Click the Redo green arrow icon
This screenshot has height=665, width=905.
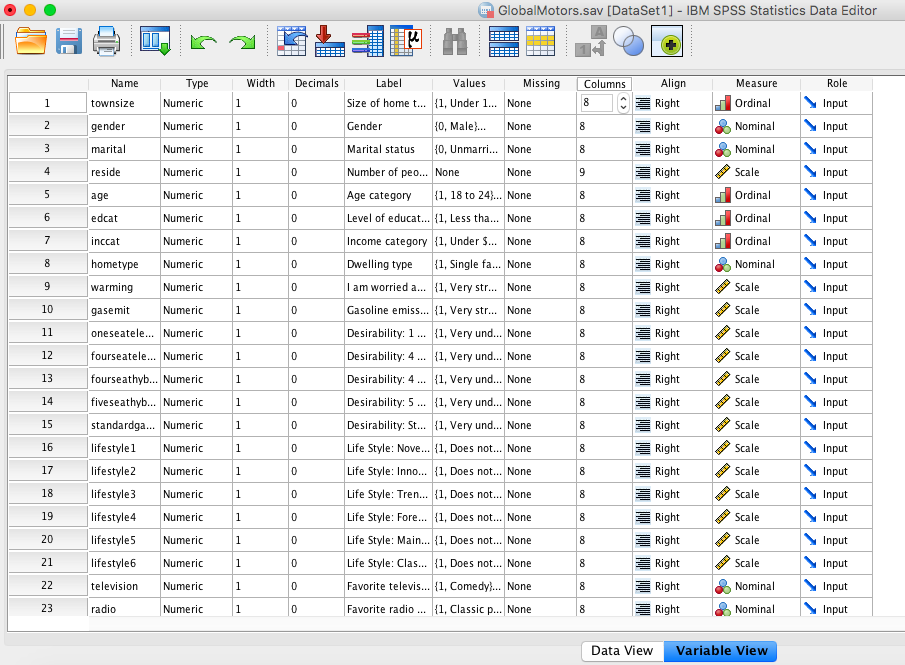tap(242, 42)
